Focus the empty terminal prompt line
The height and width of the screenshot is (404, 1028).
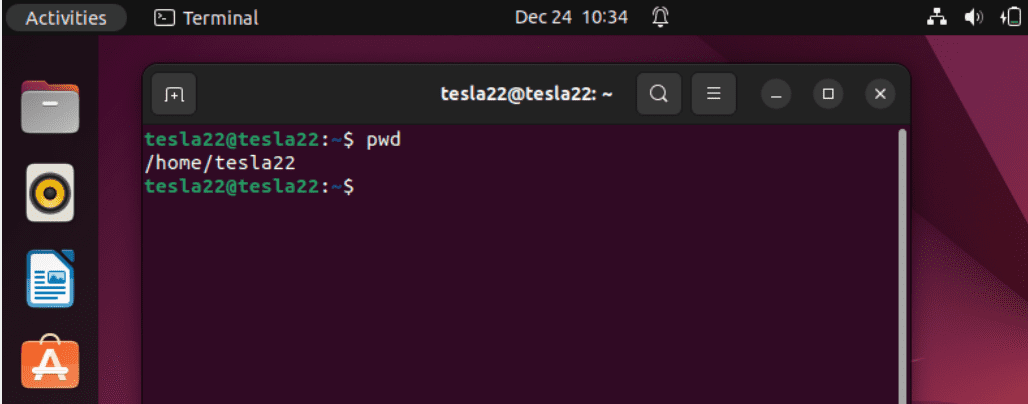click(500, 186)
